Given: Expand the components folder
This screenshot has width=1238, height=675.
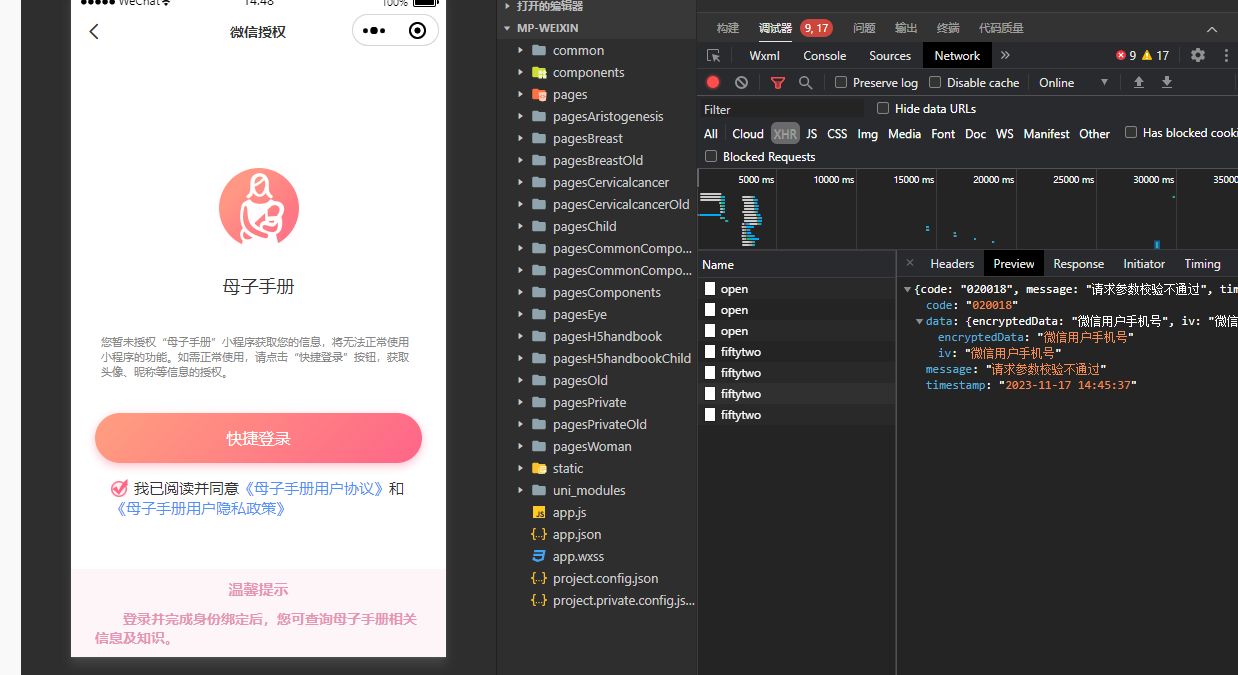Looking at the screenshot, I should coord(521,72).
